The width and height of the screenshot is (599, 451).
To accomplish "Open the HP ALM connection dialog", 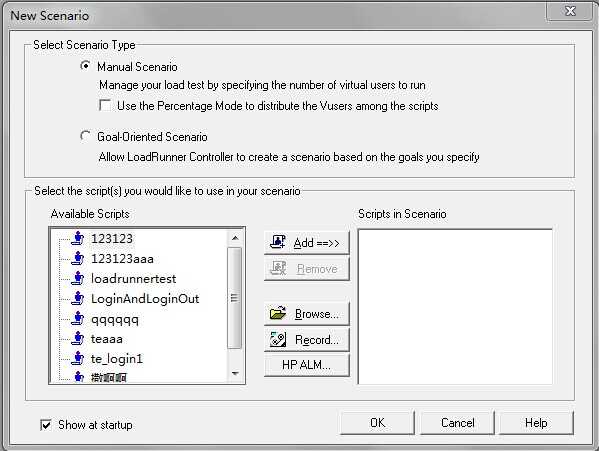I will click(x=307, y=365).
